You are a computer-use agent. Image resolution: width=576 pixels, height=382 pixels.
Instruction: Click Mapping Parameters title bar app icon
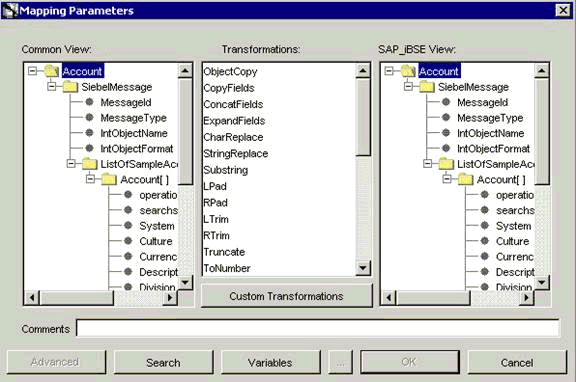pyautogui.click(x=10, y=10)
